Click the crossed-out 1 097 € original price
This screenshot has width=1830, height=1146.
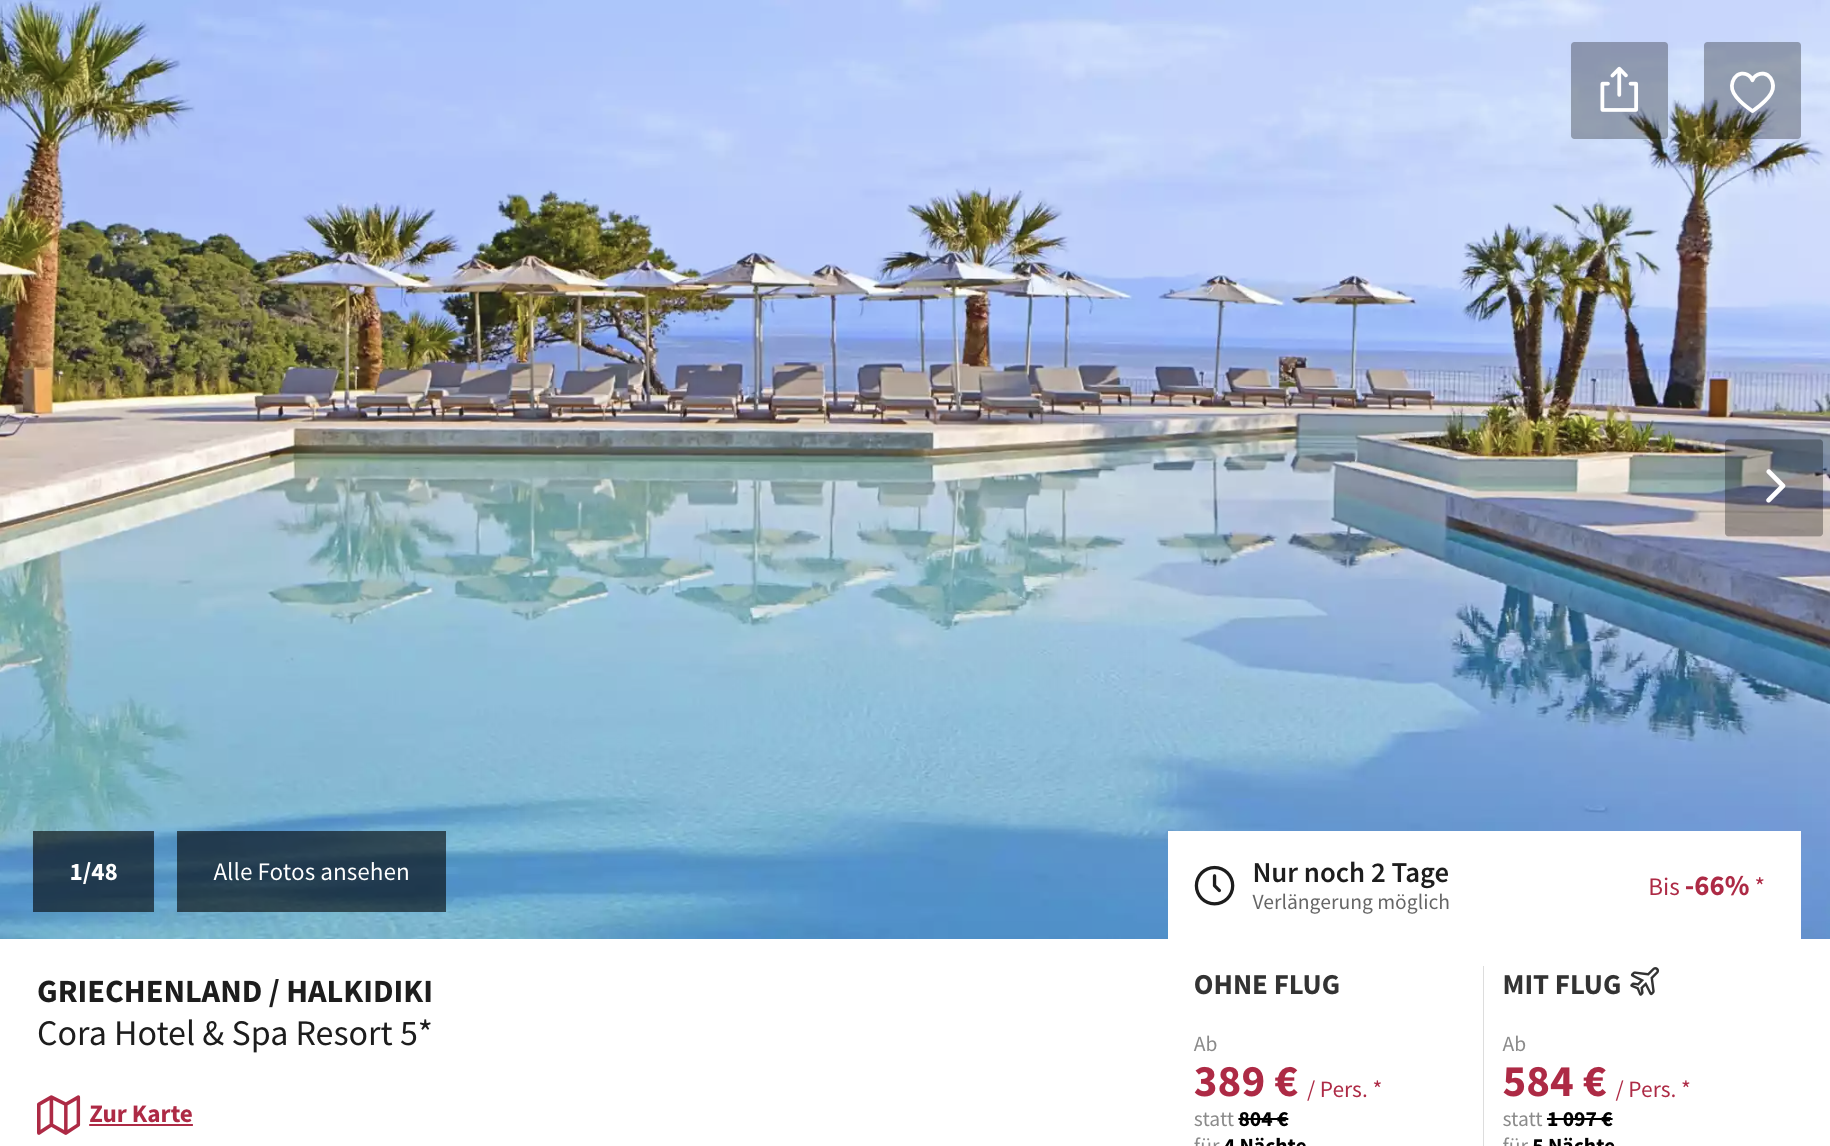pyautogui.click(x=1580, y=1119)
